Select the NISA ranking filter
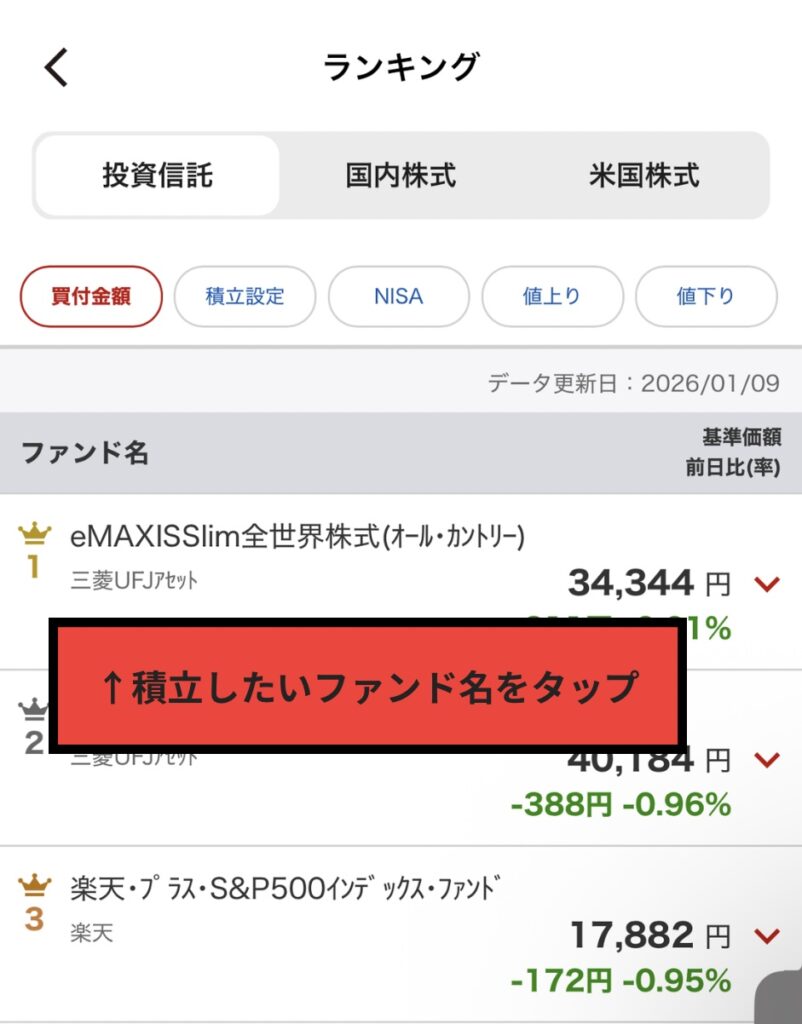 pos(398,296)
